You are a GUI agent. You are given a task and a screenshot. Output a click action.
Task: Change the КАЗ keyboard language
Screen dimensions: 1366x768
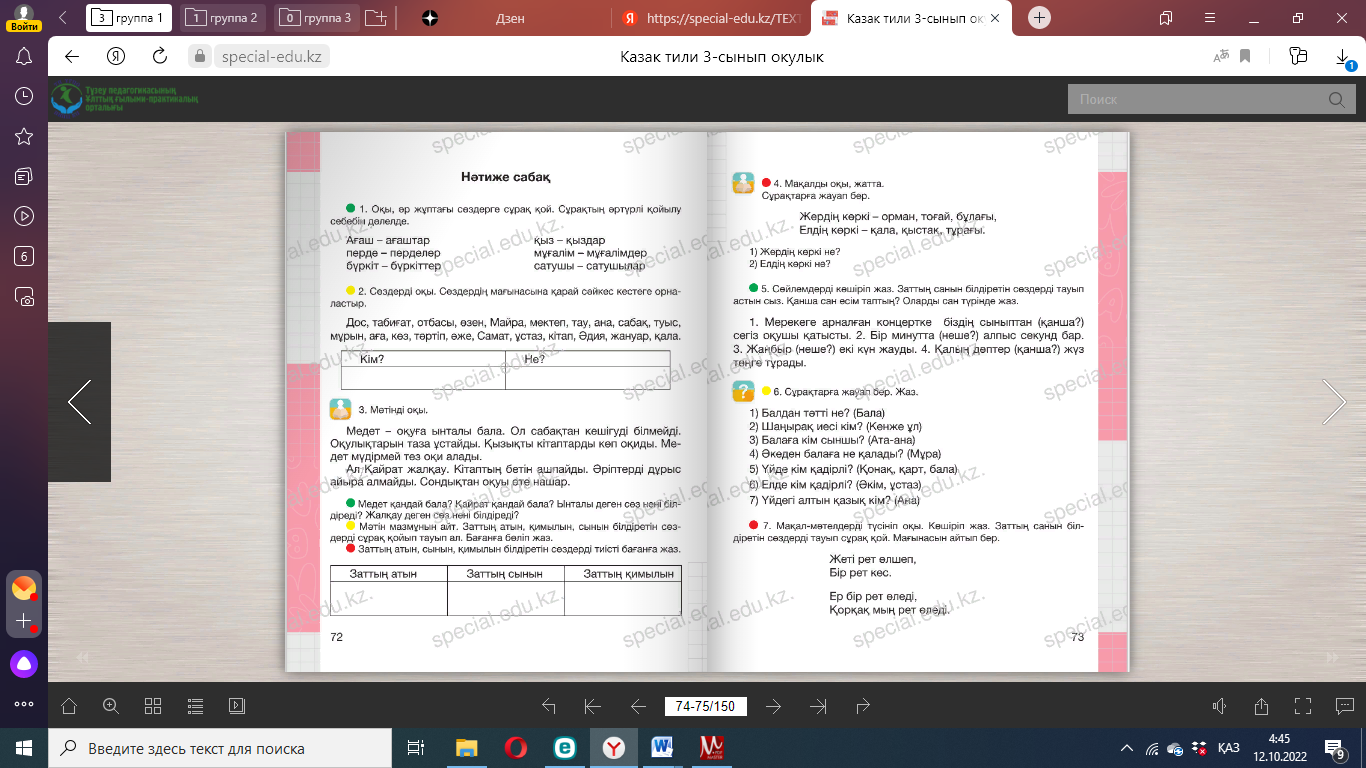point(1229,748)
